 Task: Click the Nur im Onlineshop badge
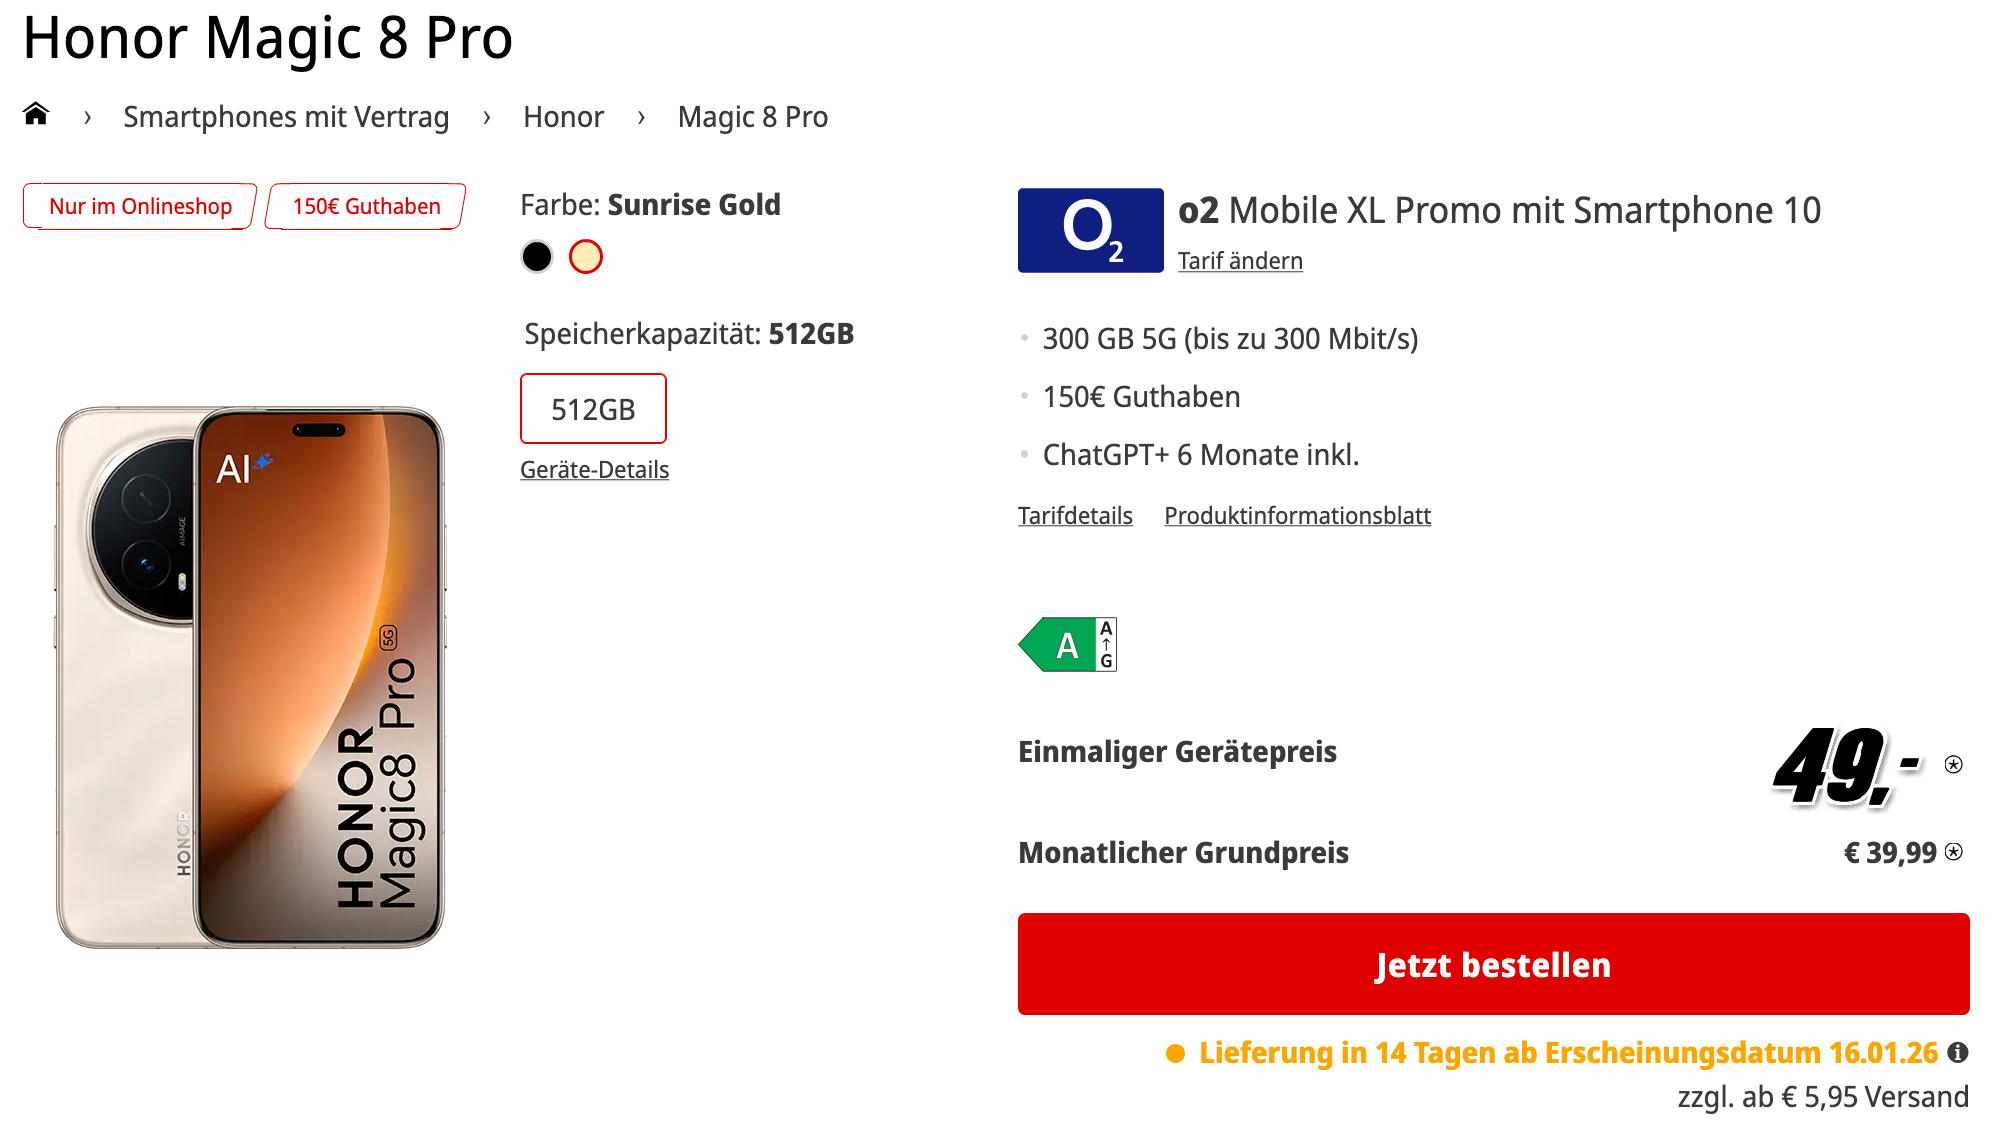[x=140, y=206]
